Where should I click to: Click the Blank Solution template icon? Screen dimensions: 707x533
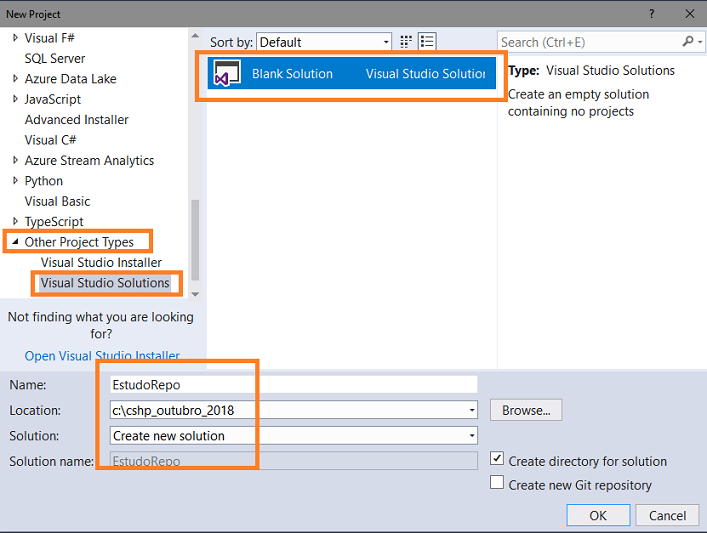point(227,73)
